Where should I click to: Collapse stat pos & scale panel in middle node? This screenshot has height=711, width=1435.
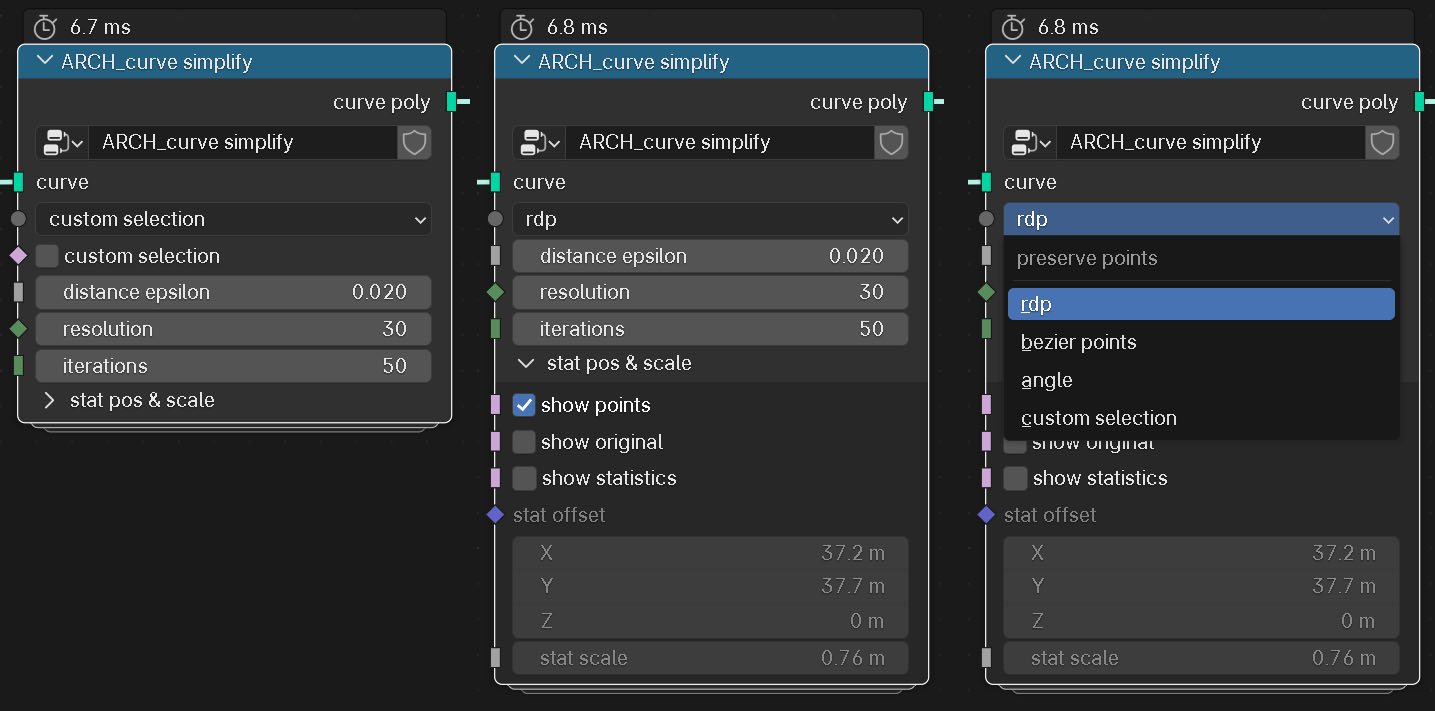pyautogui.click(x=526, y=363)
